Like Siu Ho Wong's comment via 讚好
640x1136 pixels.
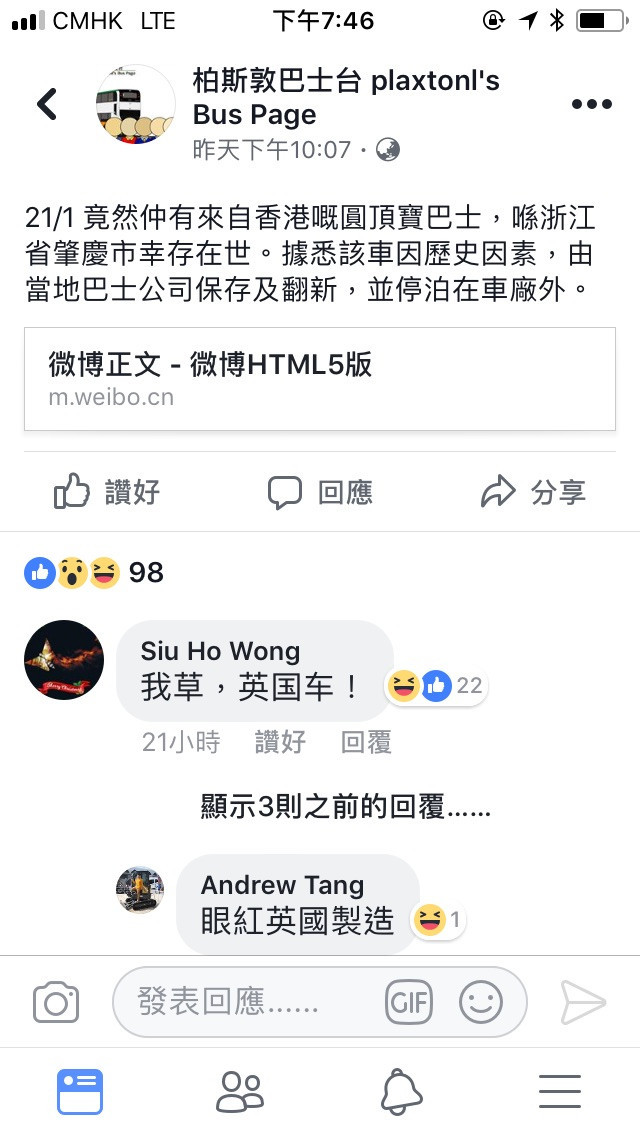click(280, 743)
